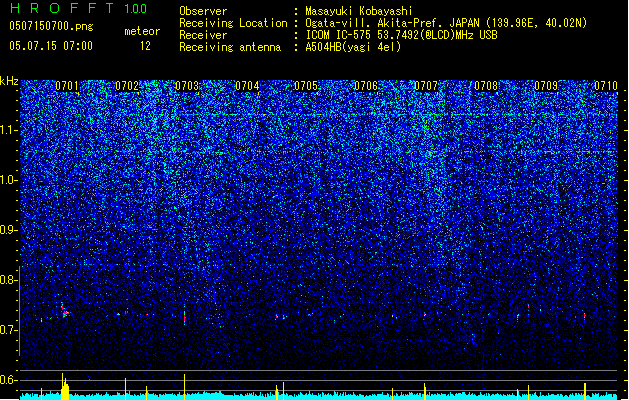Click the 0705 time marker

(306, 86)
